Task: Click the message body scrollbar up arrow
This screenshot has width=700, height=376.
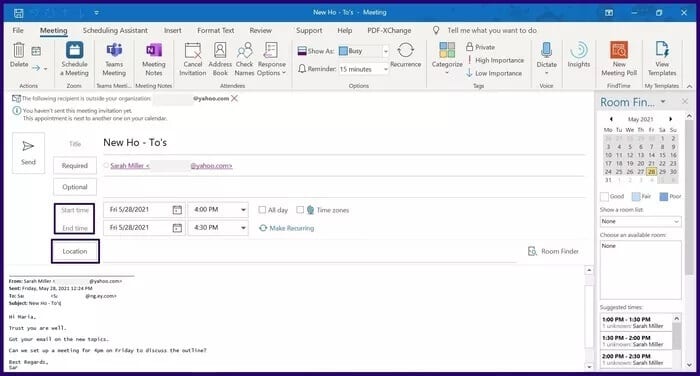Action: [x=589, y=270]
